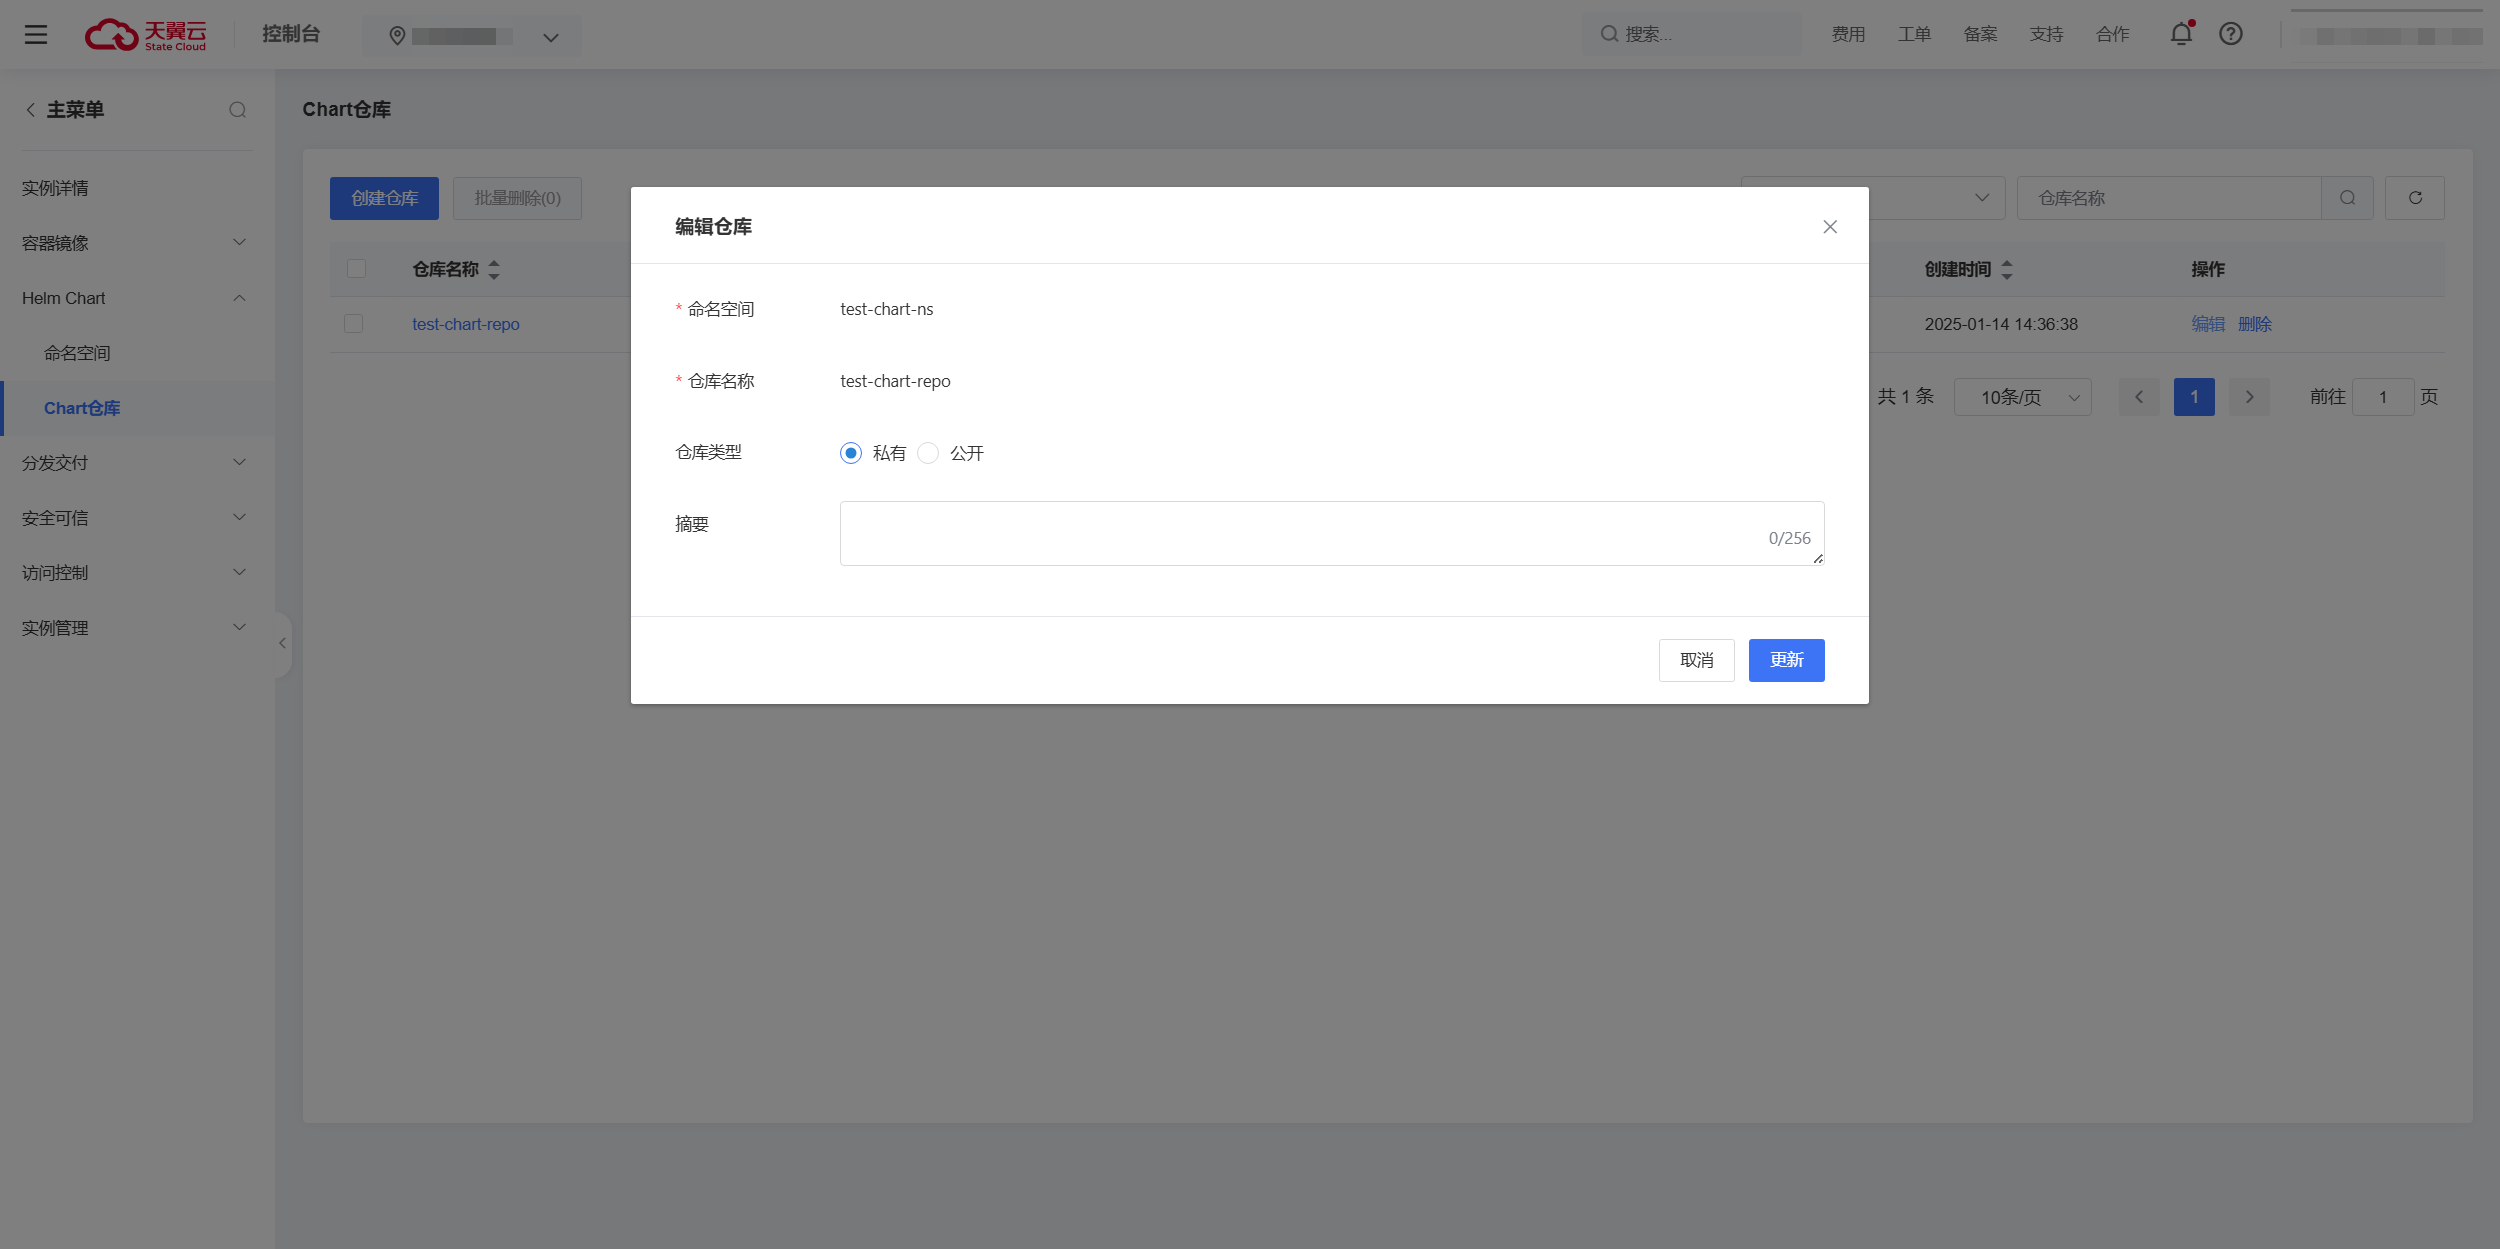Open the hamburger menu icon
Viewport: 2500px width, 1249px height.
coord(36,35)
